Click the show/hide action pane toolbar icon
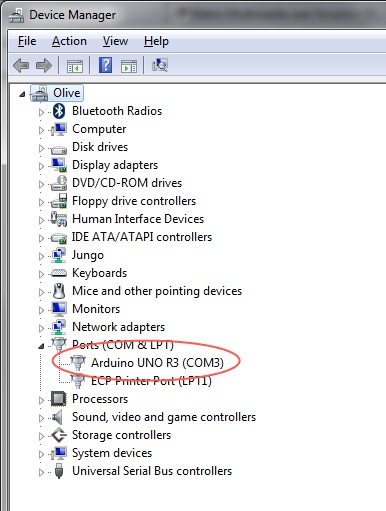The height and width of the screenshot is (511, 386). [129, 66]
